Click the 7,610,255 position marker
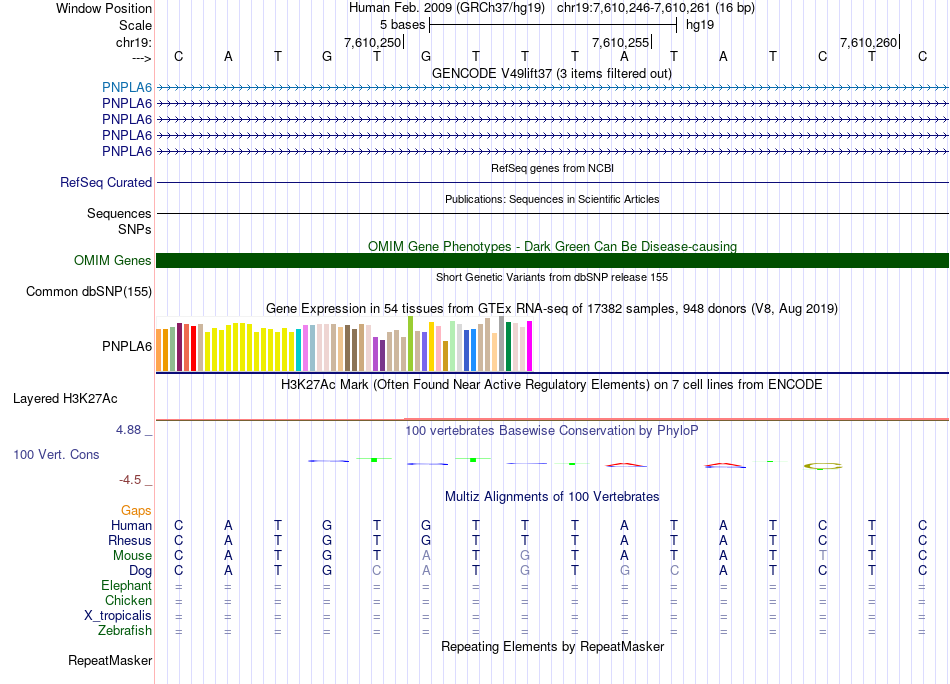Screen dimensions: 950x684 [x=621, y=42]
